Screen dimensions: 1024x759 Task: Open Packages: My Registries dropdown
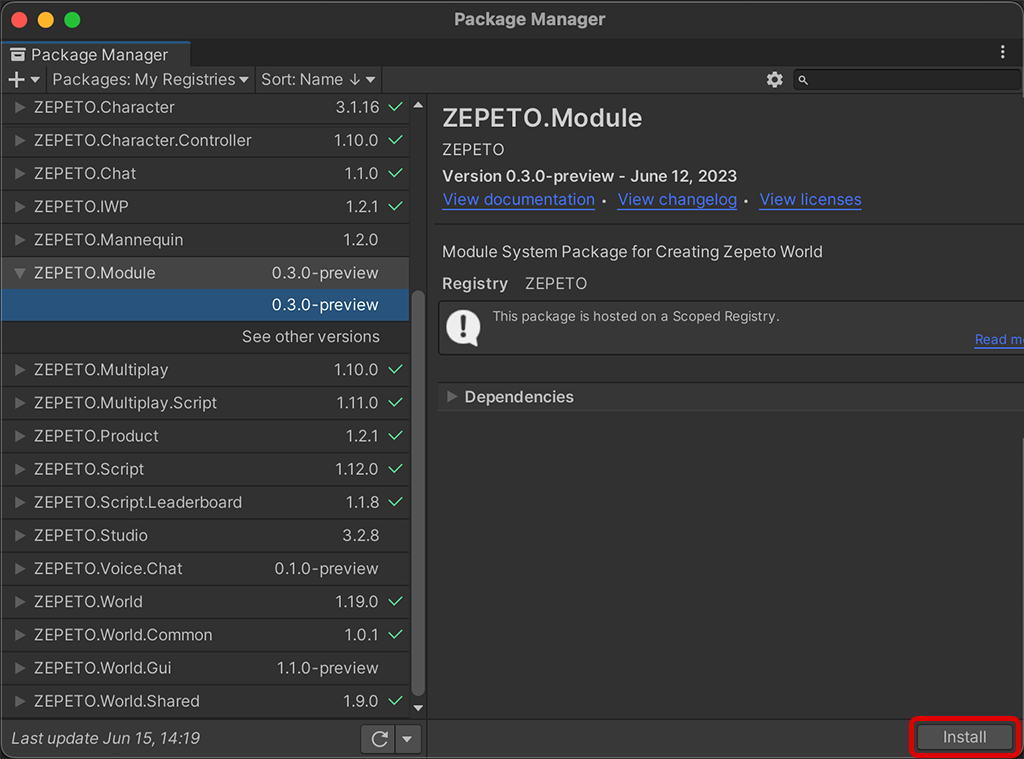[x=150, y=80]
